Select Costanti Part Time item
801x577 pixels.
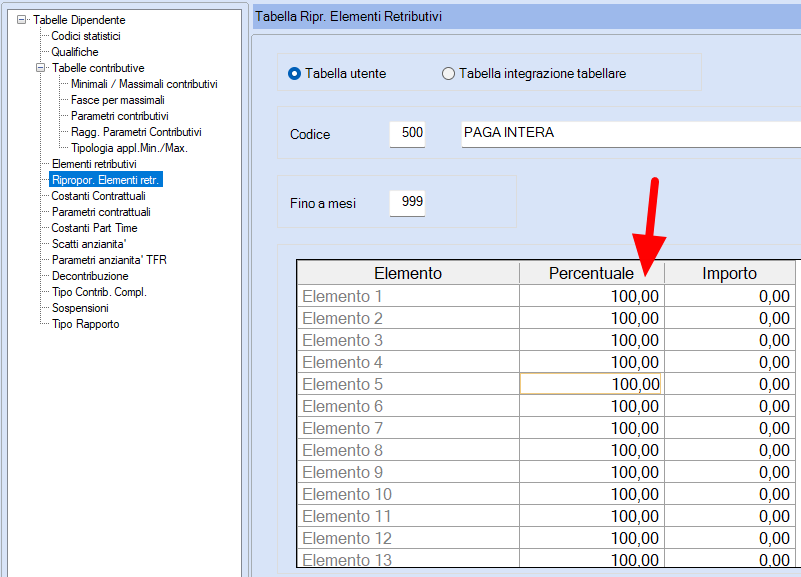tap(95, 228)
